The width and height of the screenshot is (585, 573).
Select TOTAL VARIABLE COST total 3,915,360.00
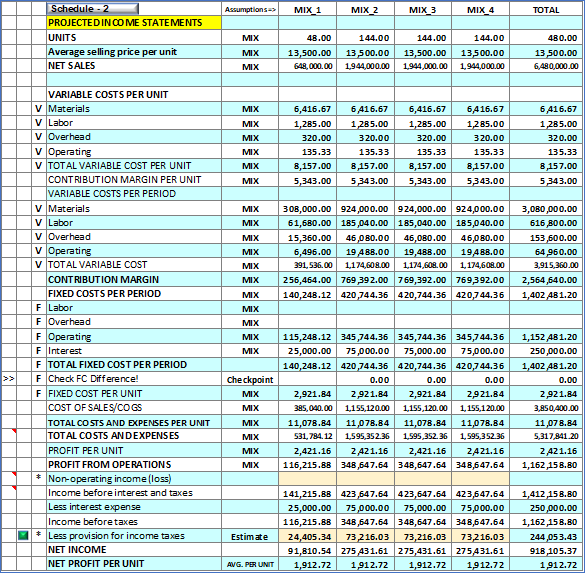(x=546, y=265)
